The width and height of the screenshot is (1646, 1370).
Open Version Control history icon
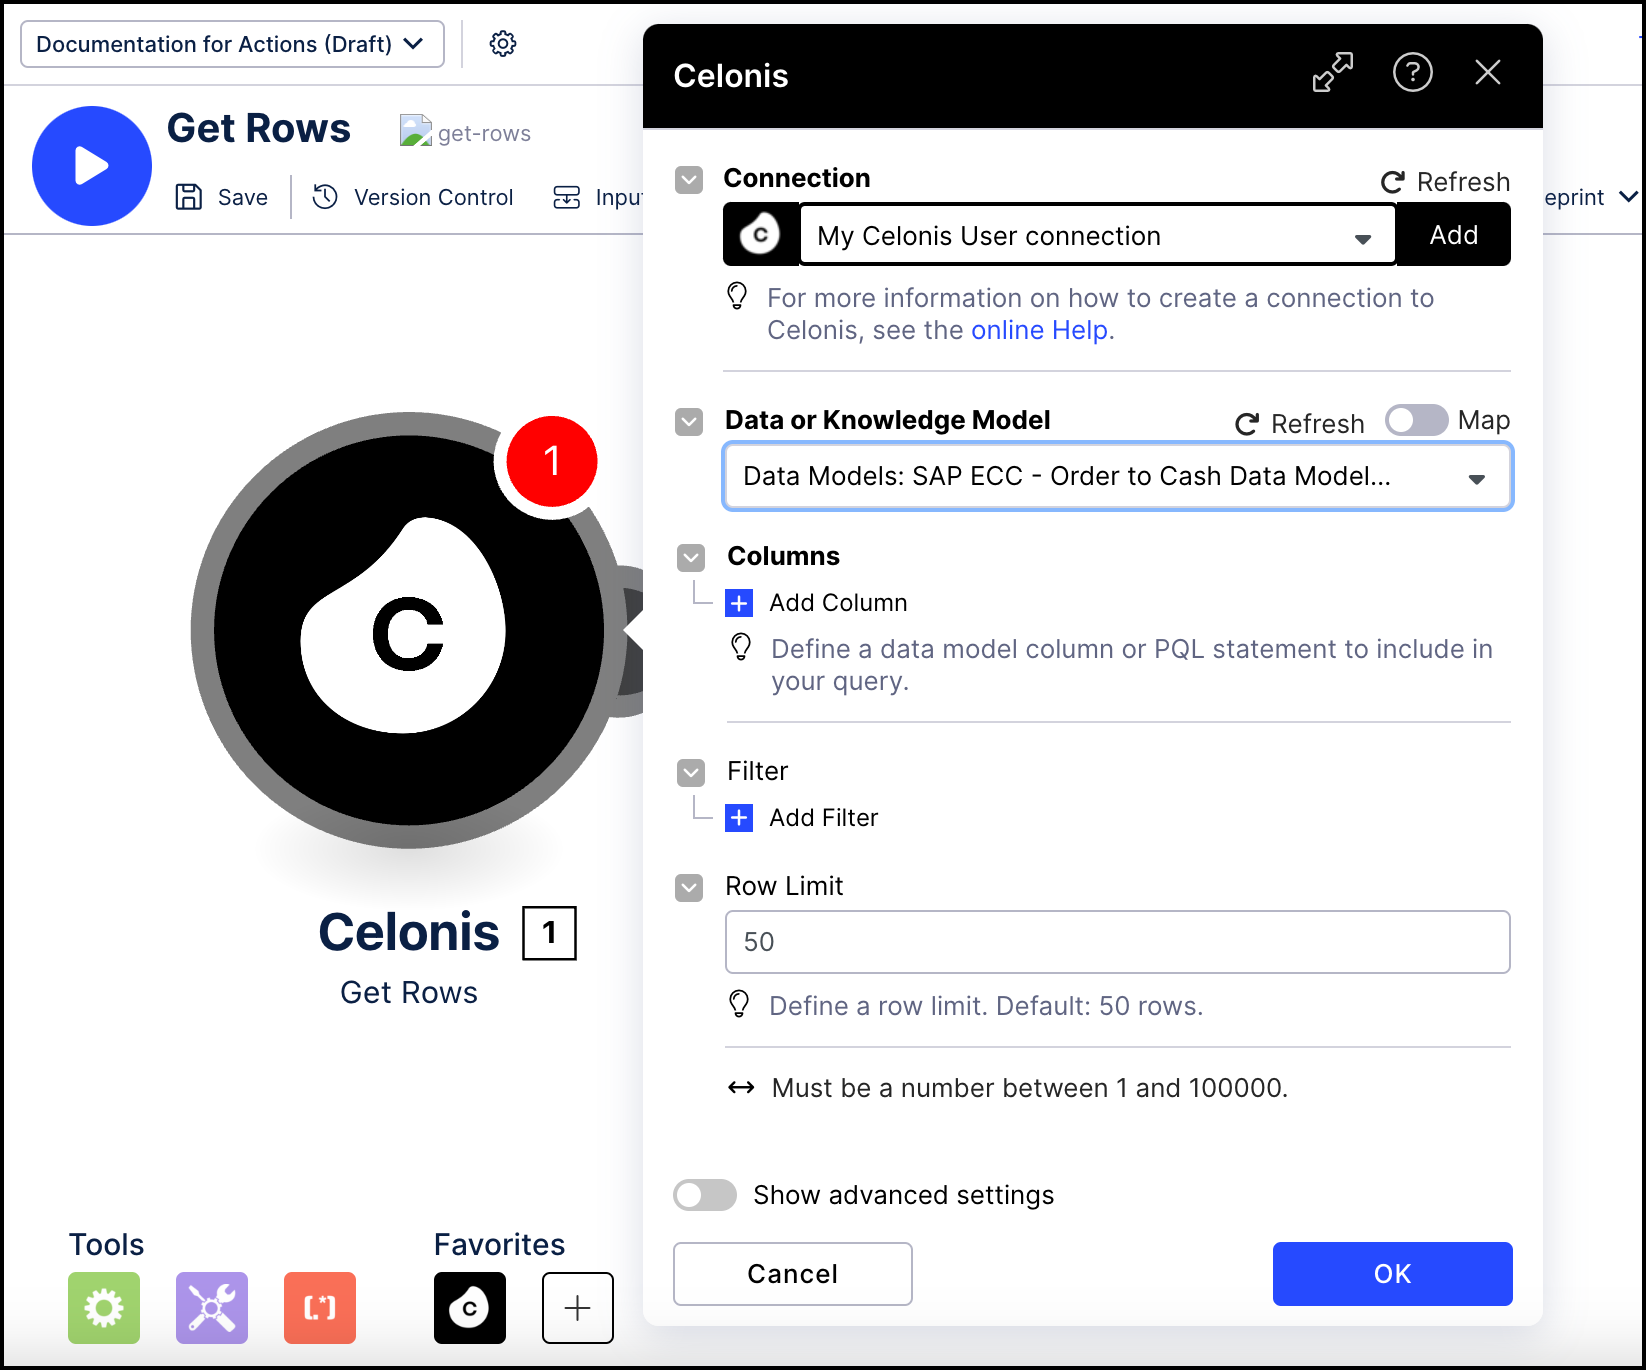325,197
